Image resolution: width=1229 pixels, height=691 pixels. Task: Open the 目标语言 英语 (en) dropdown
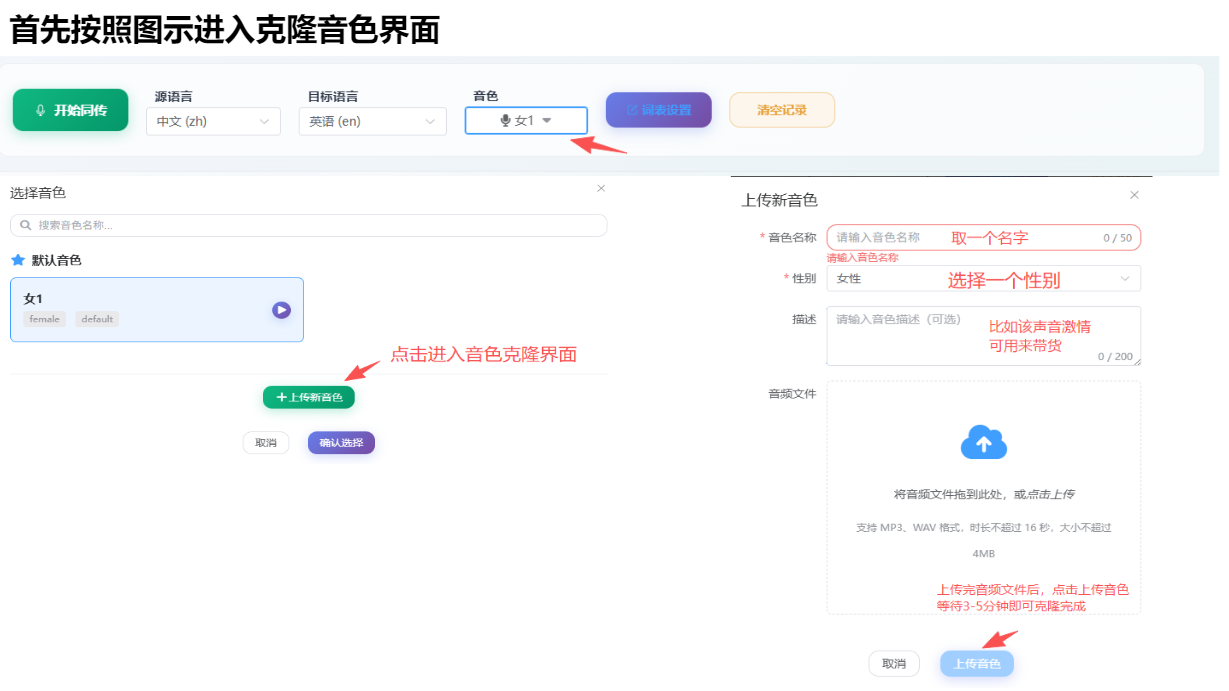pos(372,122)
